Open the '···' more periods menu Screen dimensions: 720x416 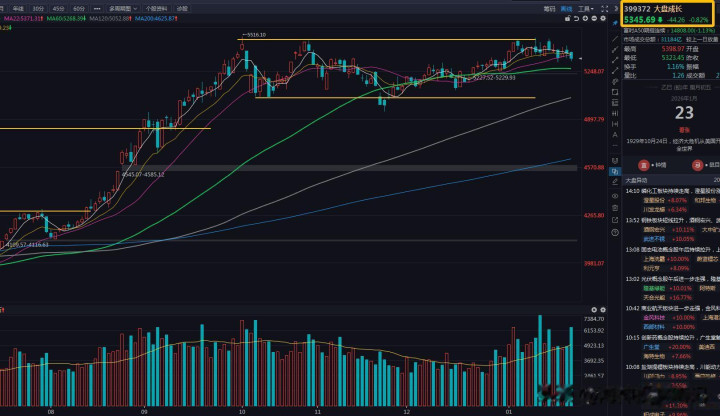[x=99, y=7]
